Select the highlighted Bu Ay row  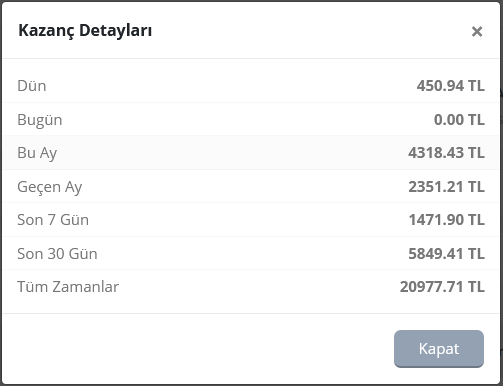[x=251, y=153]
